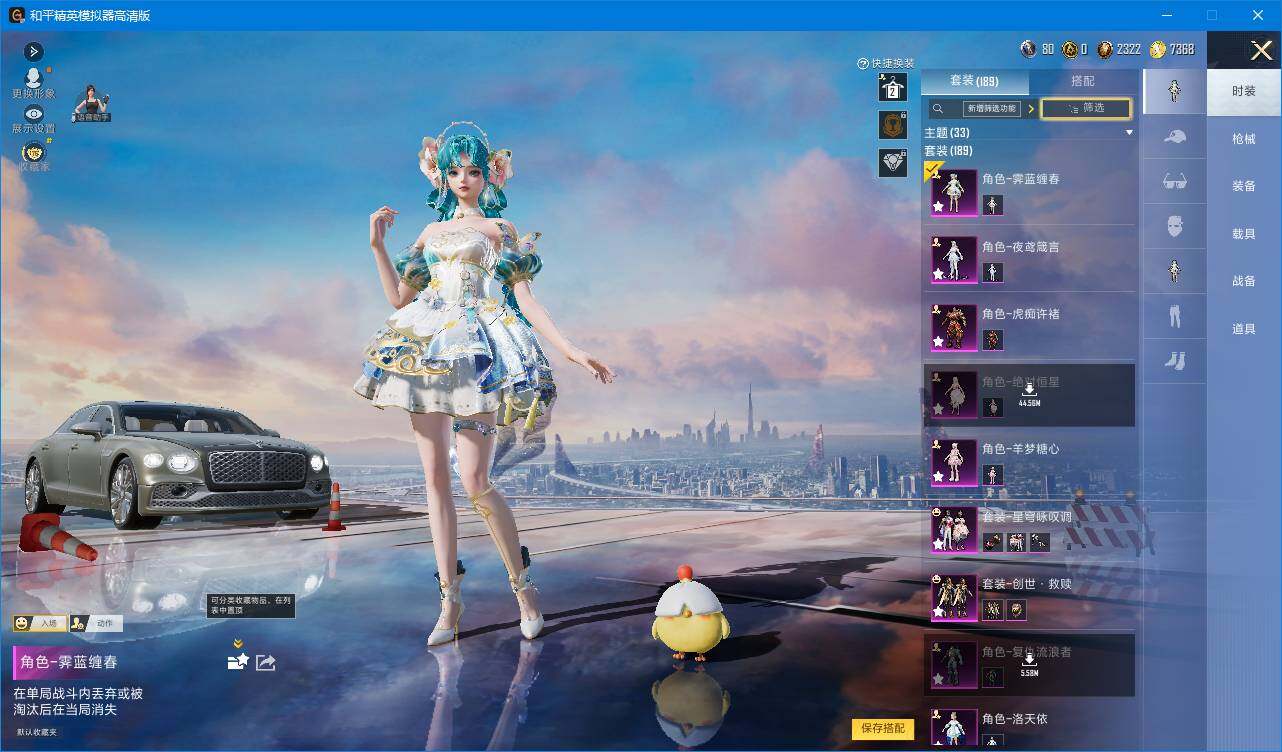
Task: Expand the 主题 (33) dropdown arrow
Action: pos(1129,133)
